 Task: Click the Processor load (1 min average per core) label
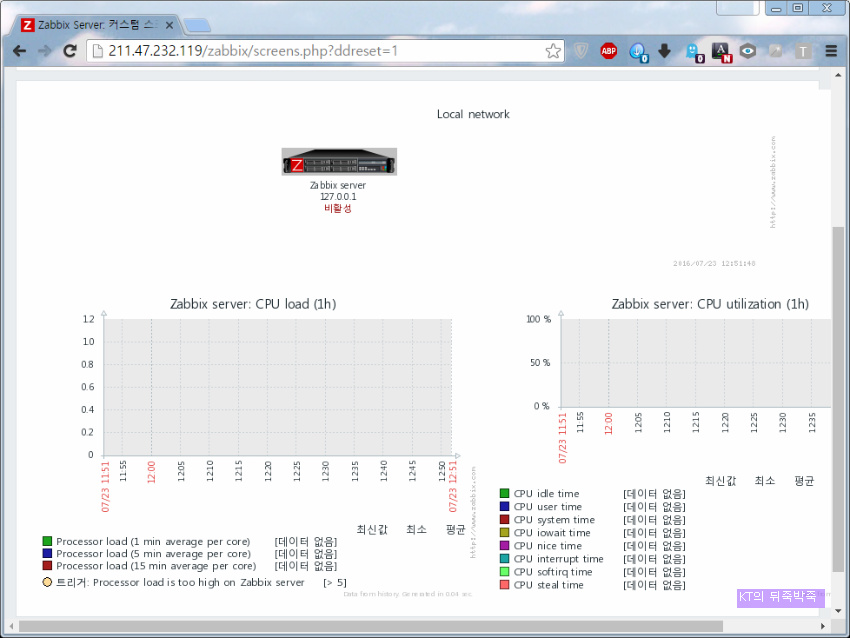coord(153,542)
